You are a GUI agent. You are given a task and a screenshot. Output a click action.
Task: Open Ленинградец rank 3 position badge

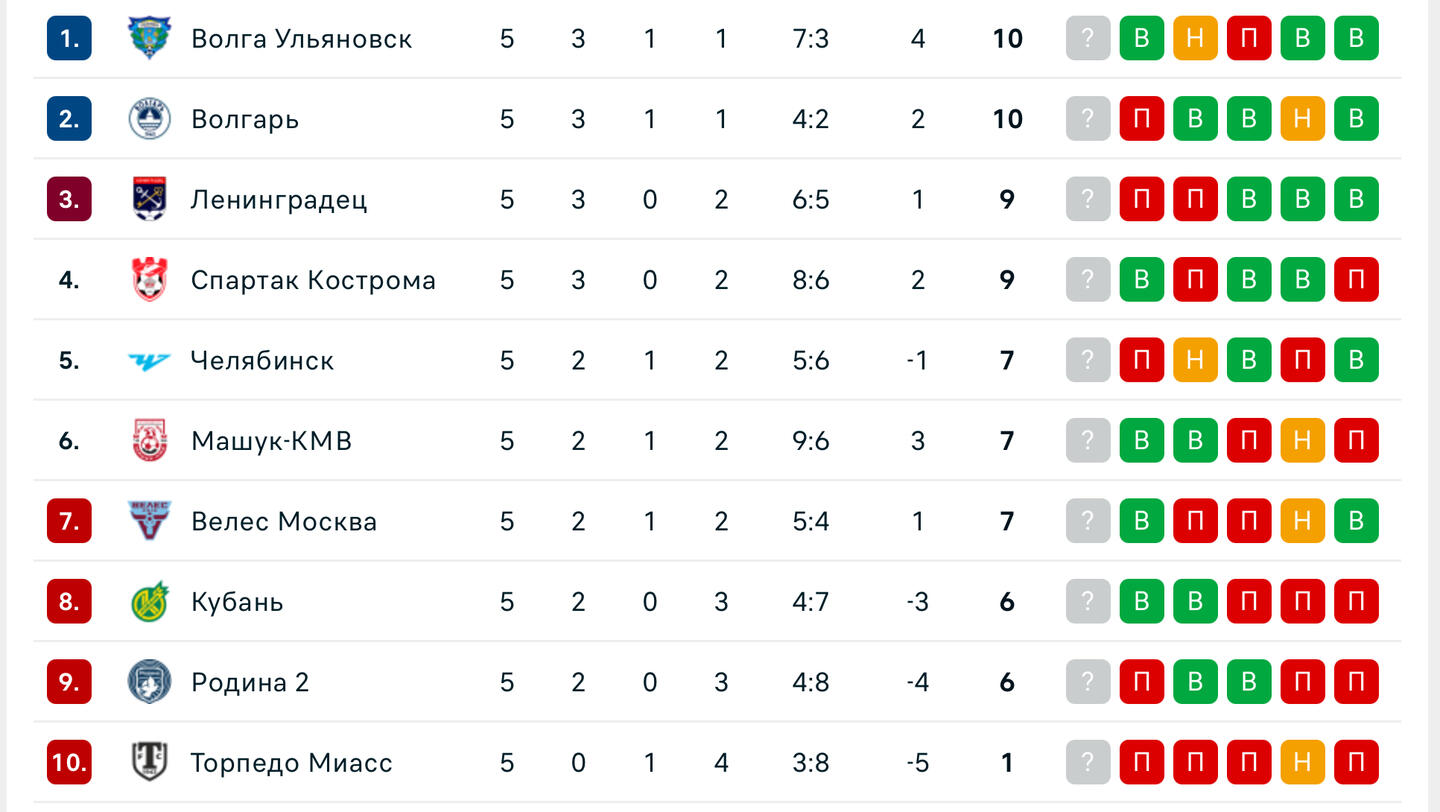[x=69, y=199]
